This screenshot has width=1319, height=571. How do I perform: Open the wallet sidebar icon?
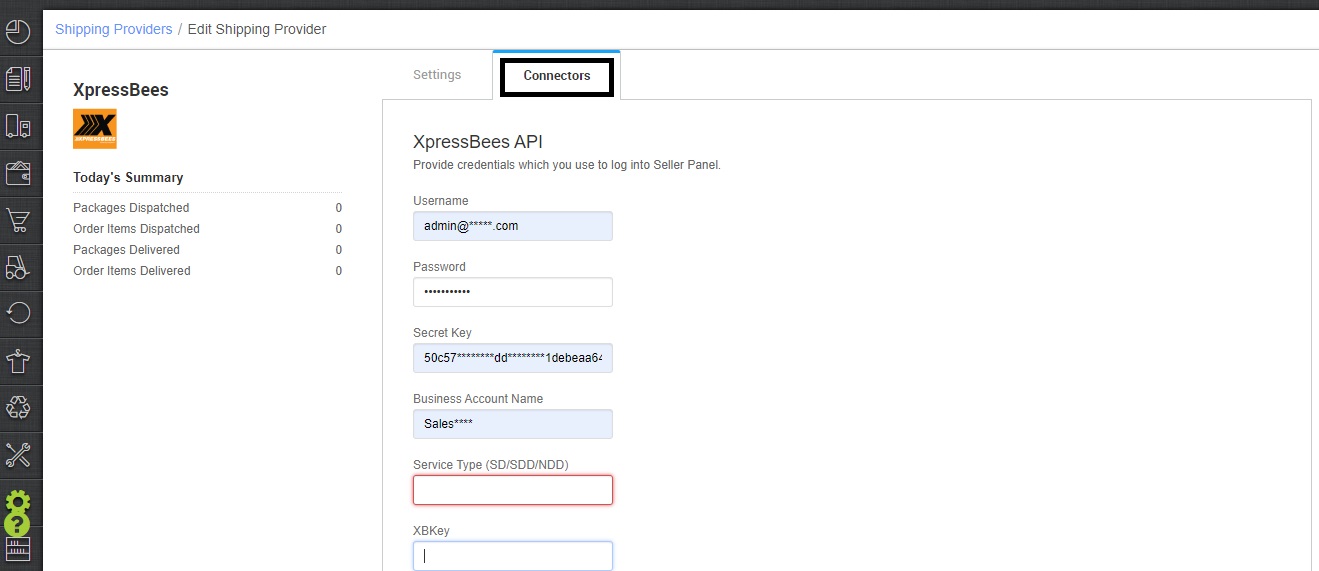click(19, 173)
